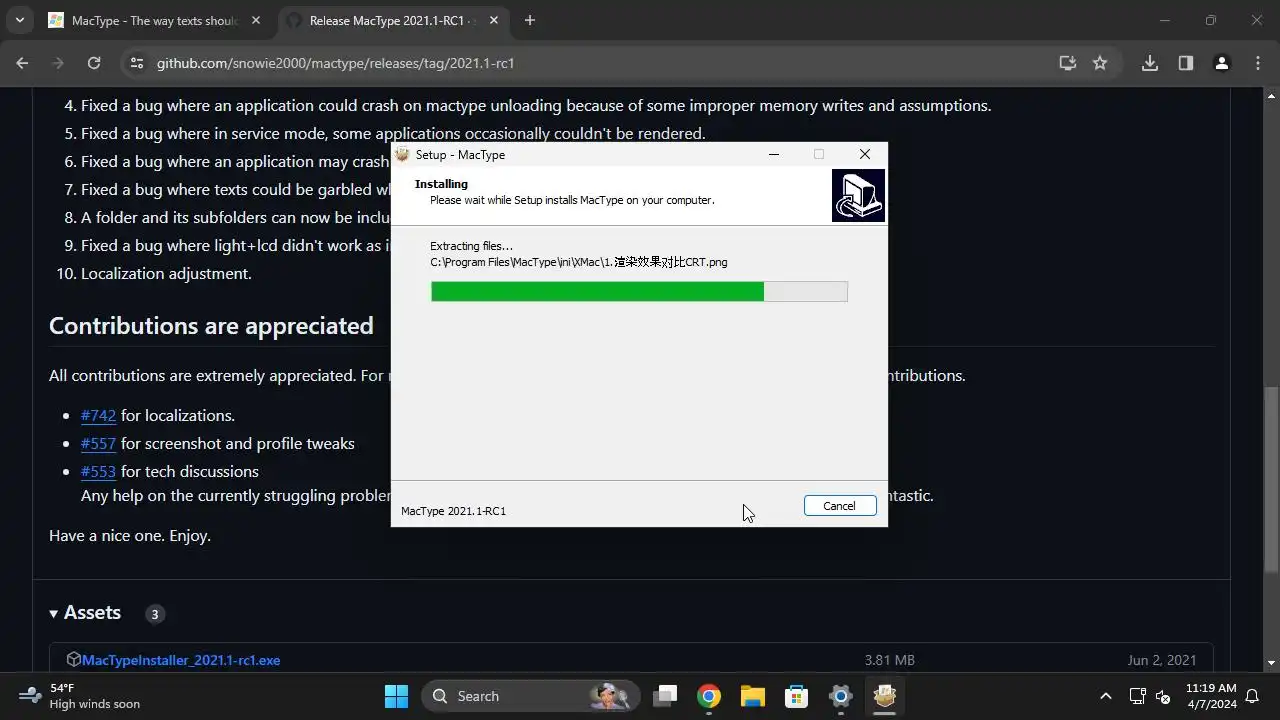
Task: Open the Windows Start menu
Action: 396,696
